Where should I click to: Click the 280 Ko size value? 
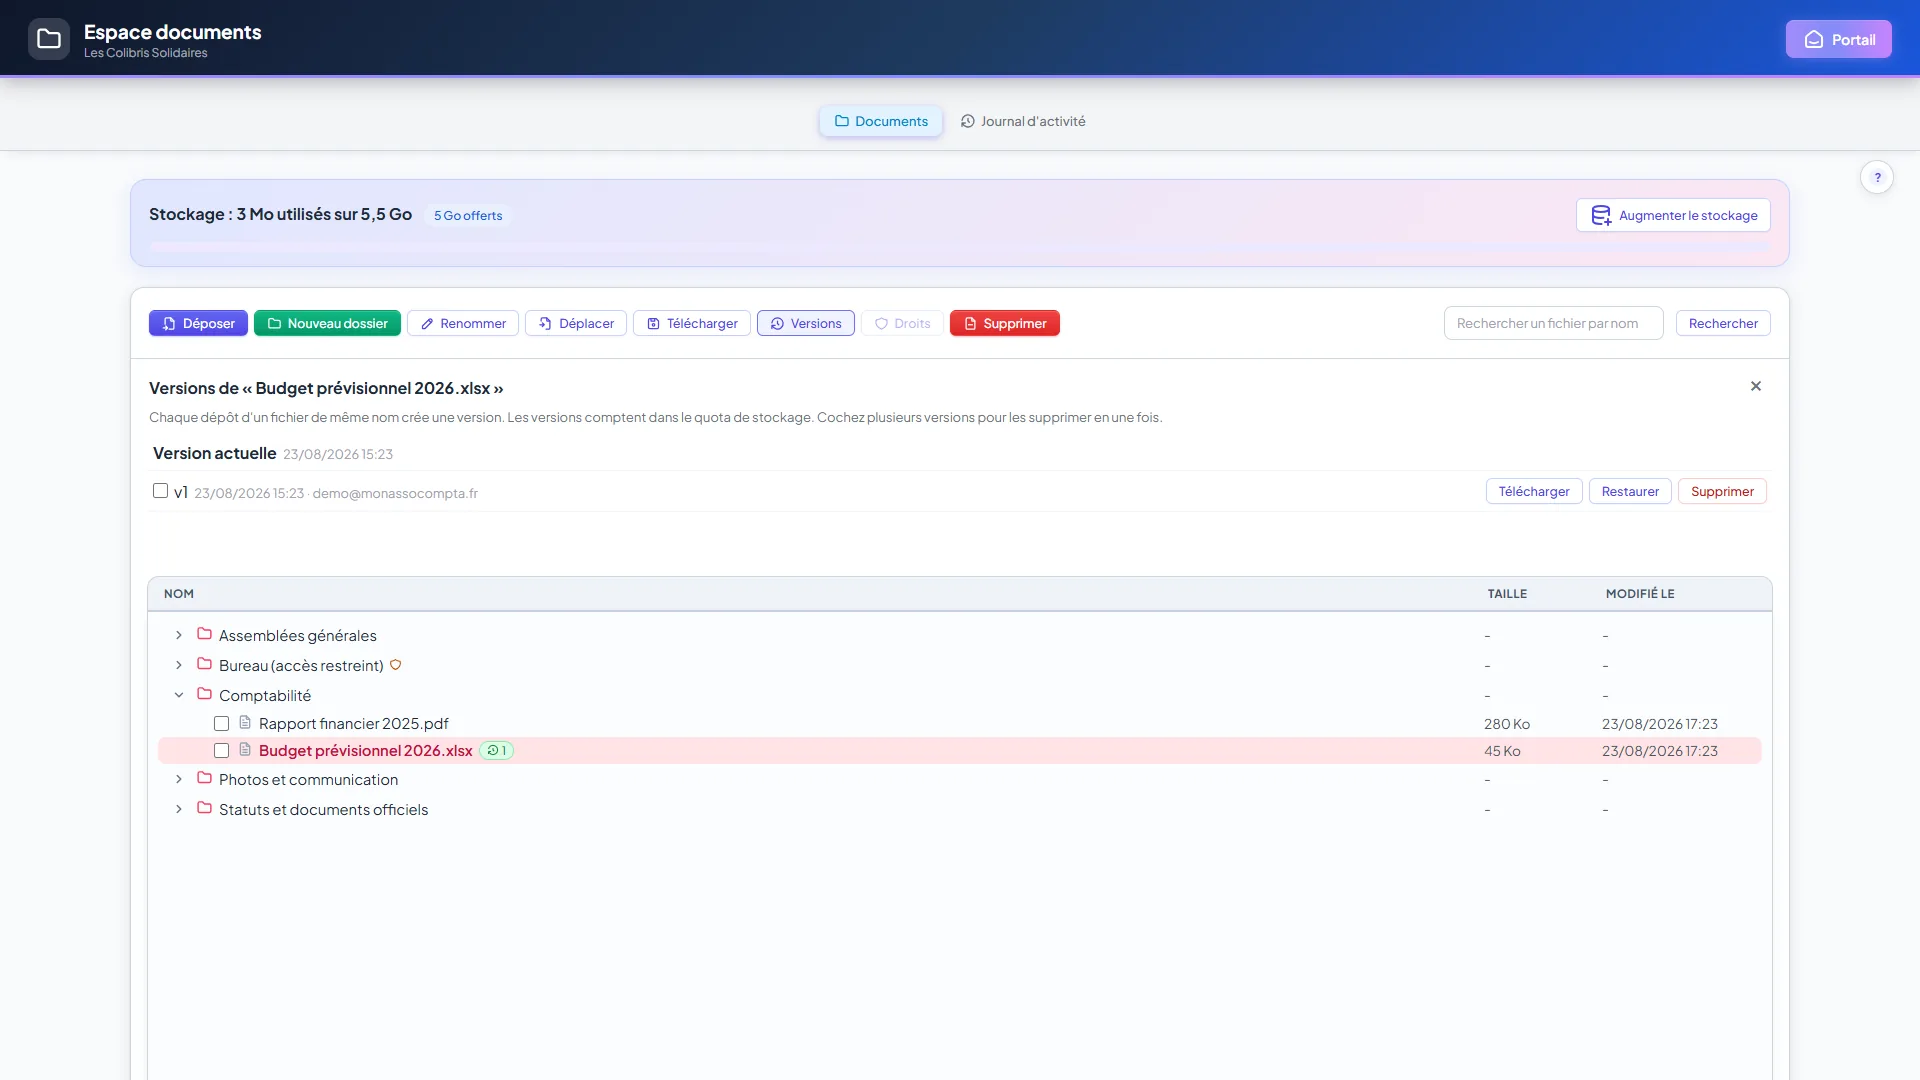pos(1507,723)
